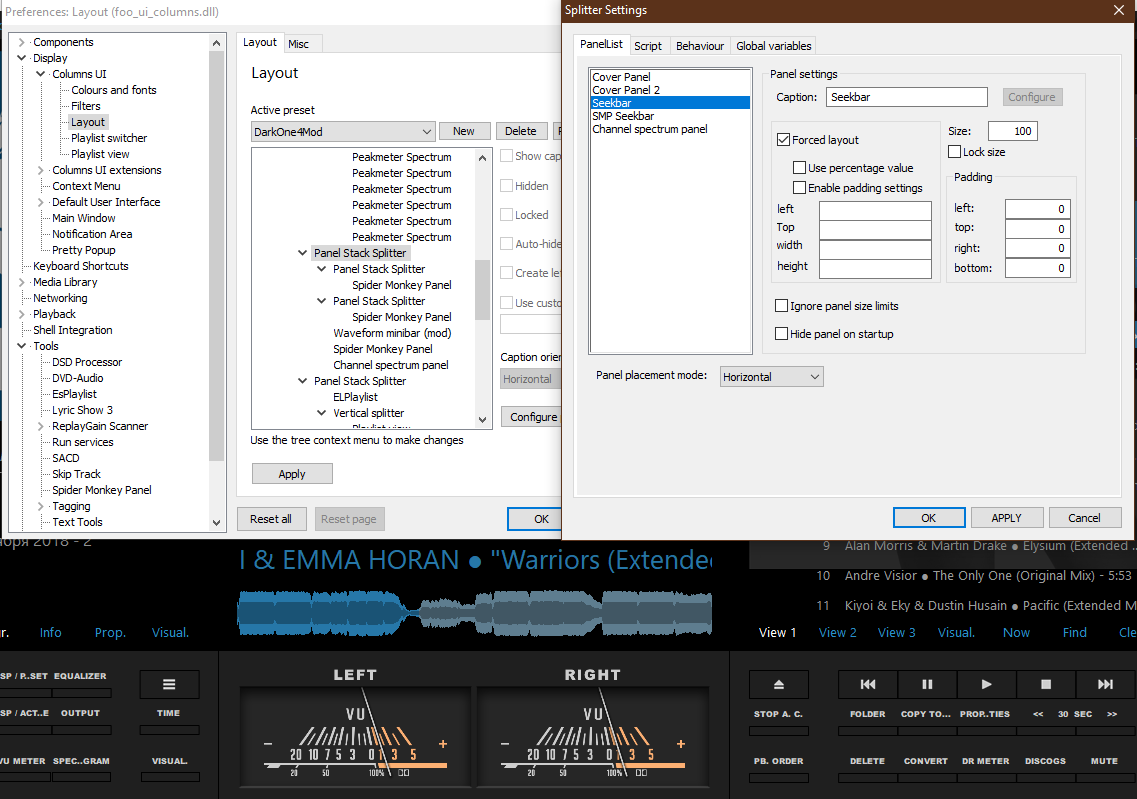Viewport: 1137px width, 799px height.
Task: Open the Panel placement mode dropdown
Action: point(771,377)
